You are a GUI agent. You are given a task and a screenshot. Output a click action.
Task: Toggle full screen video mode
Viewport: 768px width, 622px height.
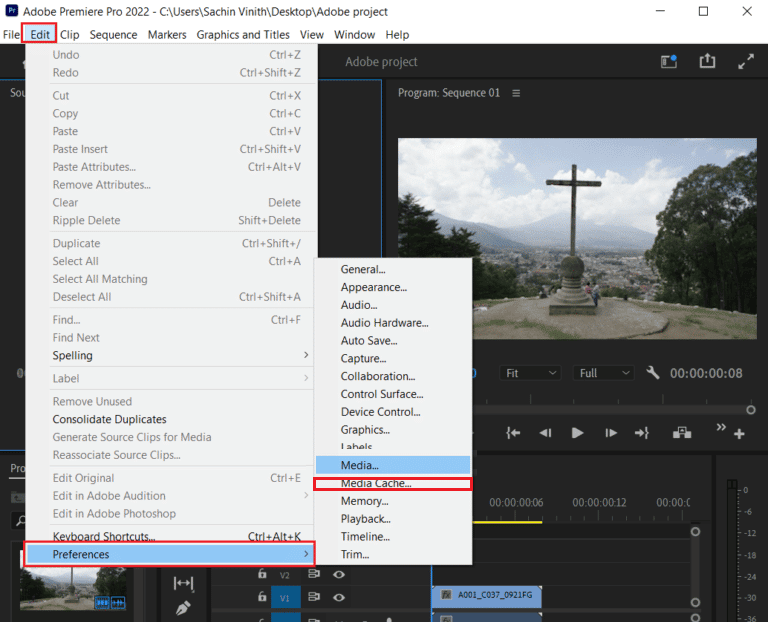[745, 61]
